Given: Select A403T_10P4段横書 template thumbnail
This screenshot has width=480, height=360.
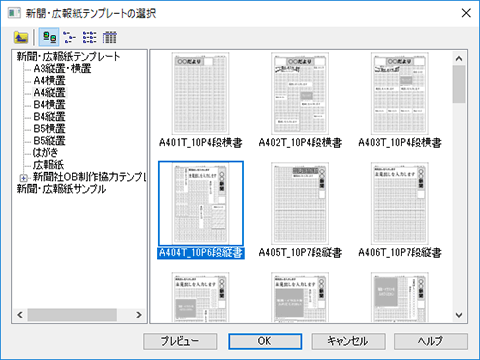Looking at the screenshot, I should pyautogui.click(x=400, y=93).
